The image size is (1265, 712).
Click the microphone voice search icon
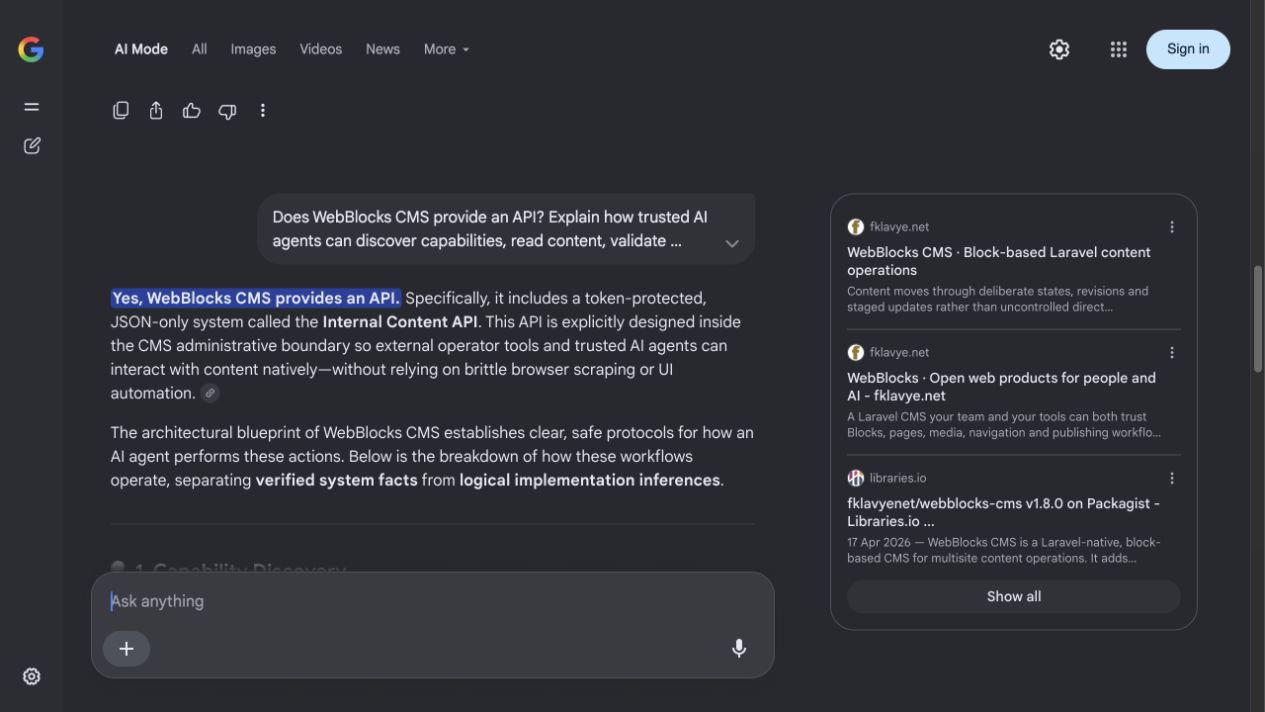(x=739, y=648)
